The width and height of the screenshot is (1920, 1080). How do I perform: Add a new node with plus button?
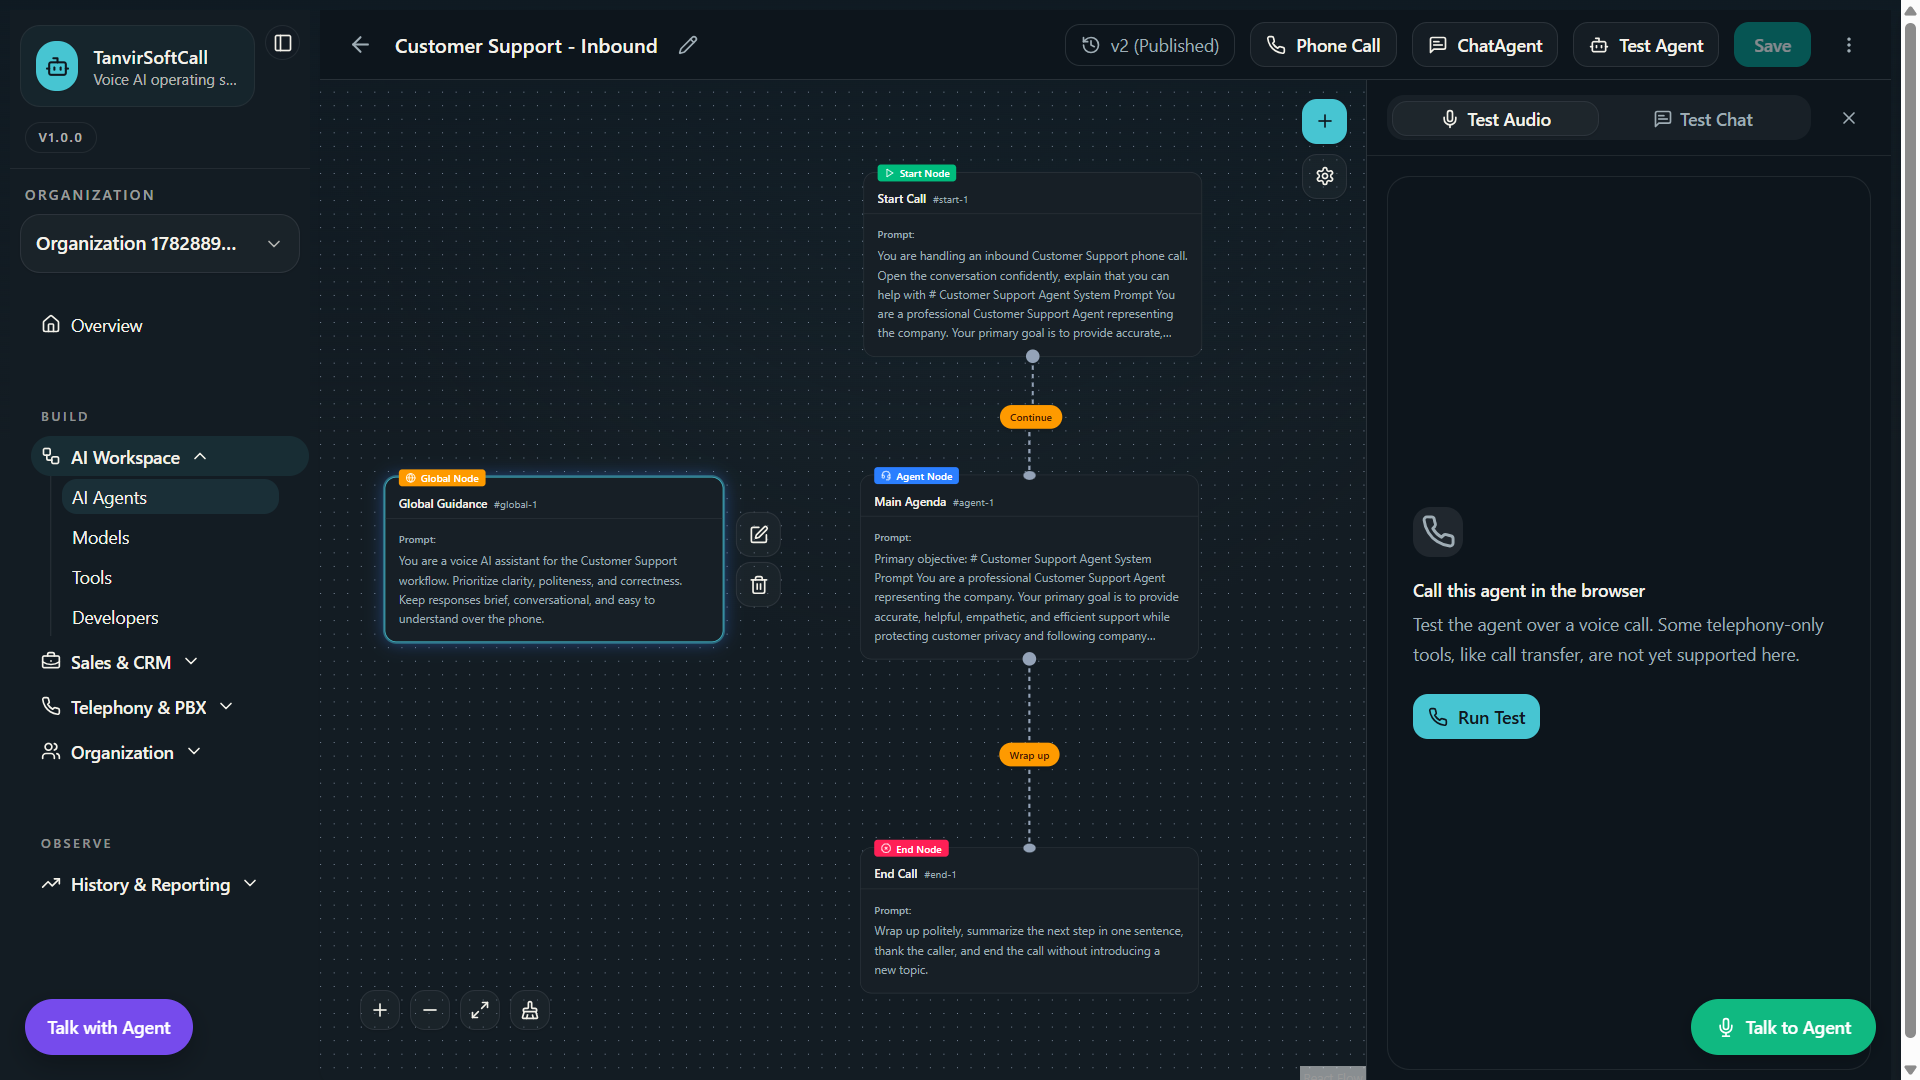(1324, 121)
